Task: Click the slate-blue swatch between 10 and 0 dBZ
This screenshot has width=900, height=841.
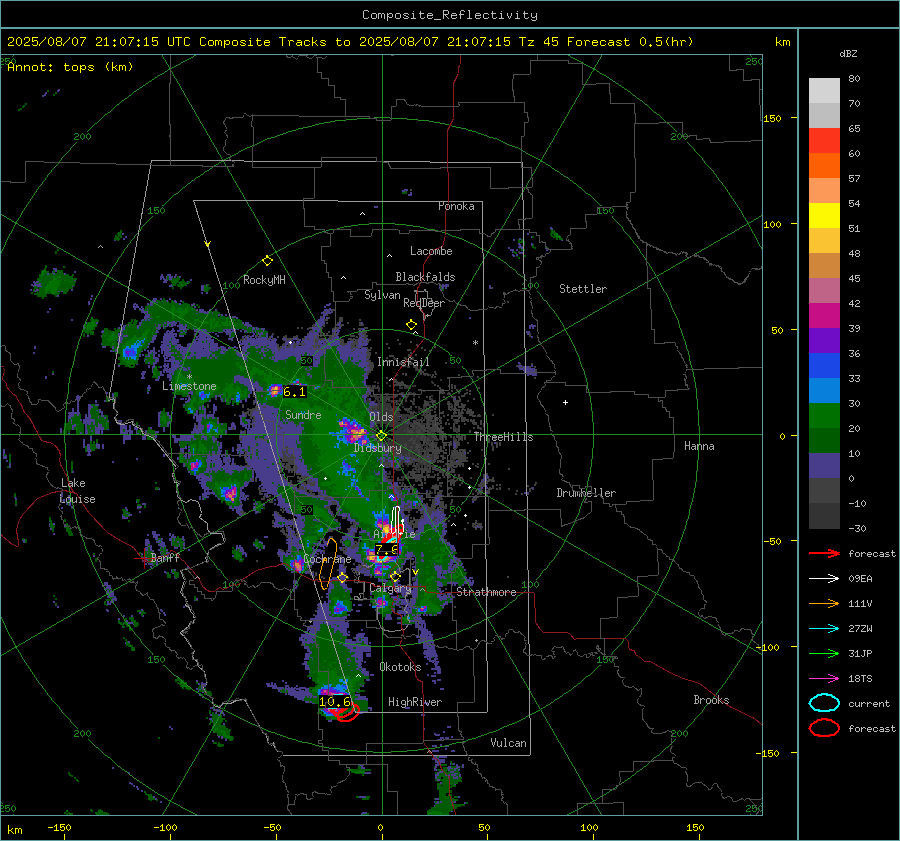Action: 824,466
